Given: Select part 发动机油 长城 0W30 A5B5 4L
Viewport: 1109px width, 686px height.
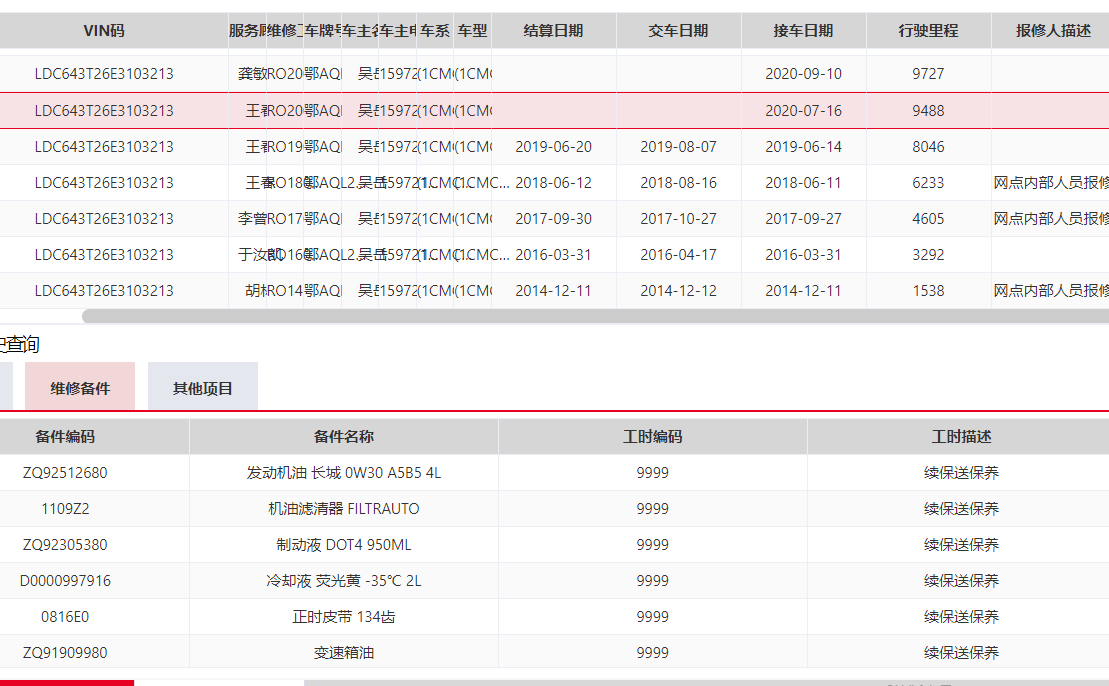Looking at the screenshot, I should coord(344,472).
